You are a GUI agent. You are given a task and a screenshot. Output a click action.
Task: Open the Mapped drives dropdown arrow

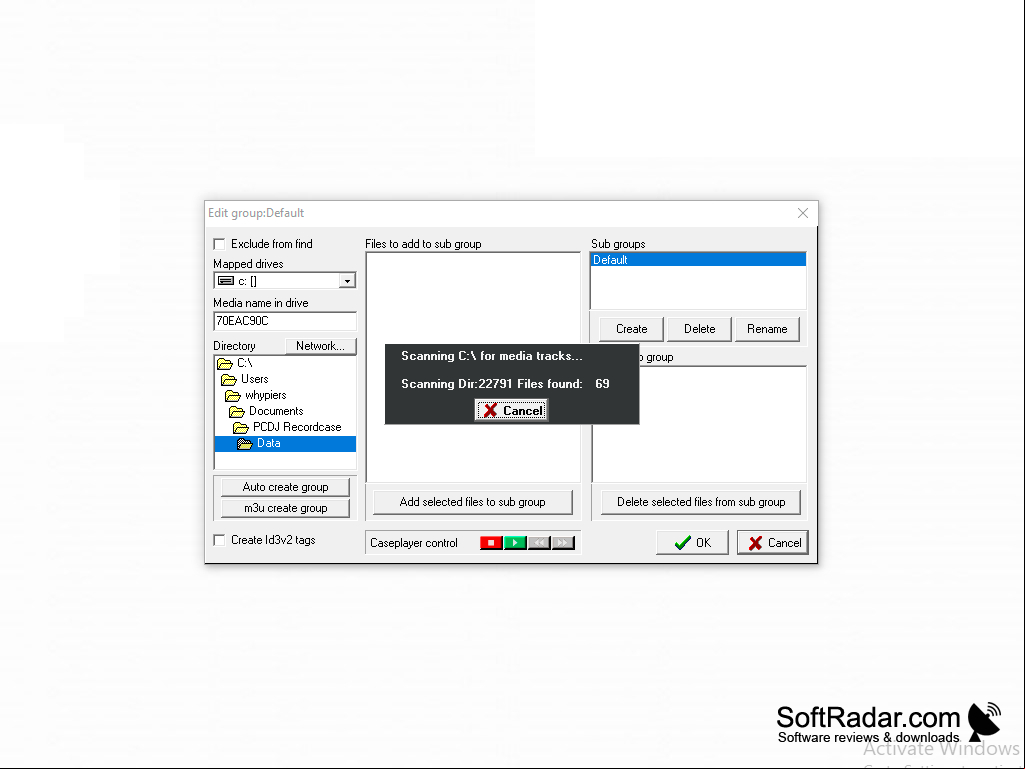click(347, 281)
